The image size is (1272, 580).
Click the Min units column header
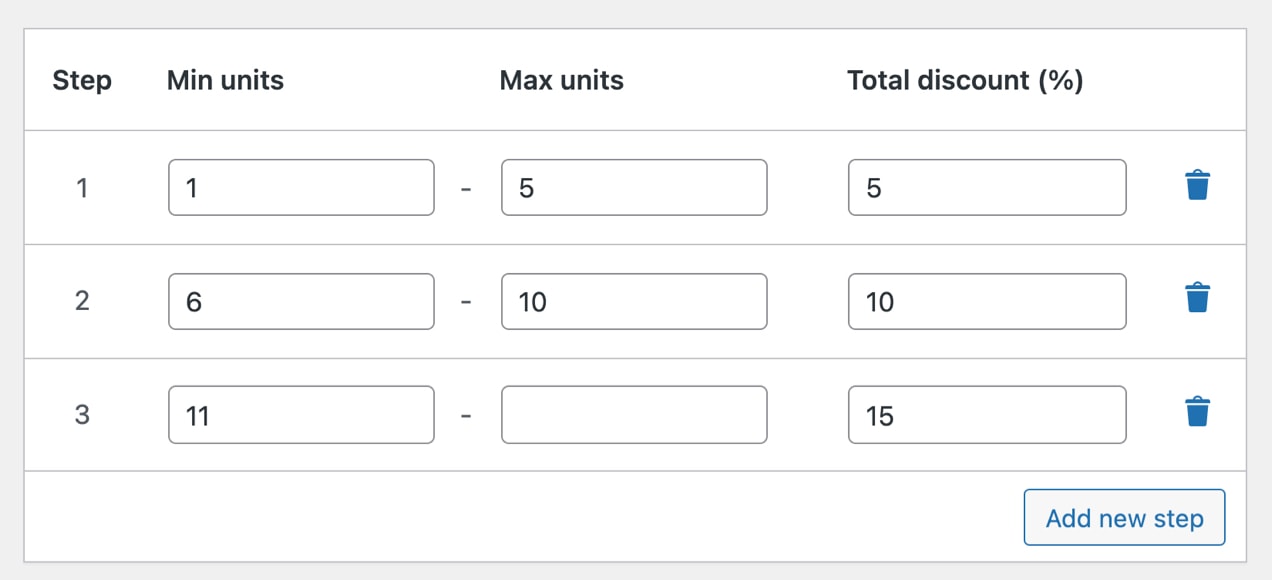coord(225,80)
